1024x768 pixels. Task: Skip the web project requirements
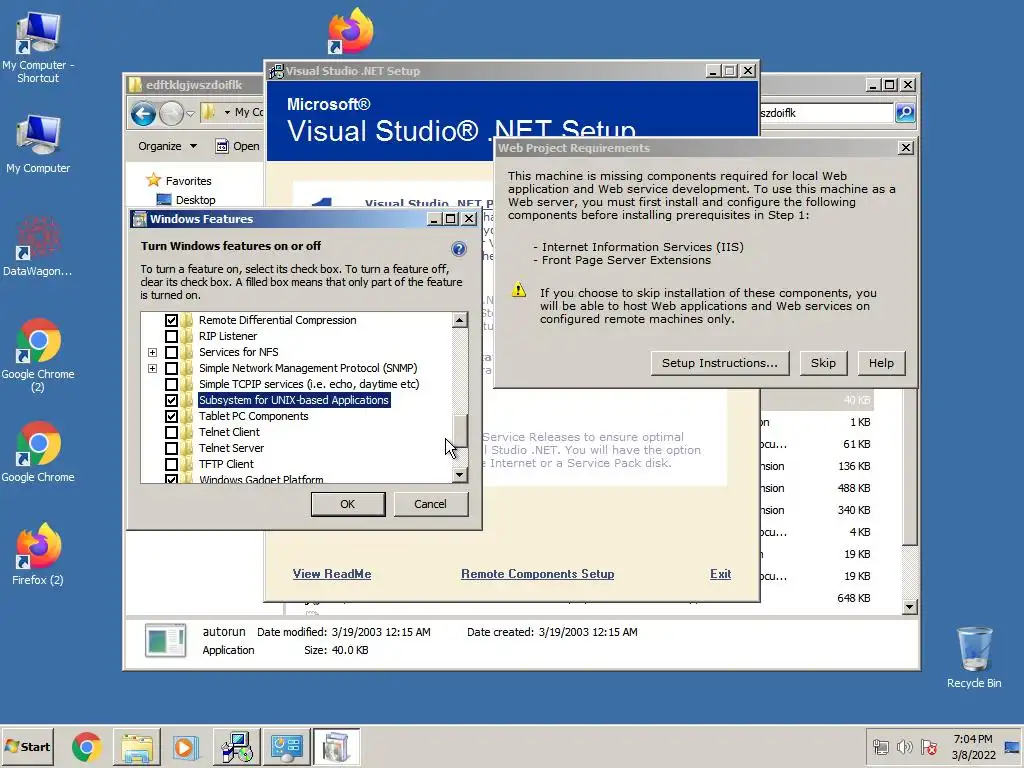pyautogui.click(x=823, y=363)
